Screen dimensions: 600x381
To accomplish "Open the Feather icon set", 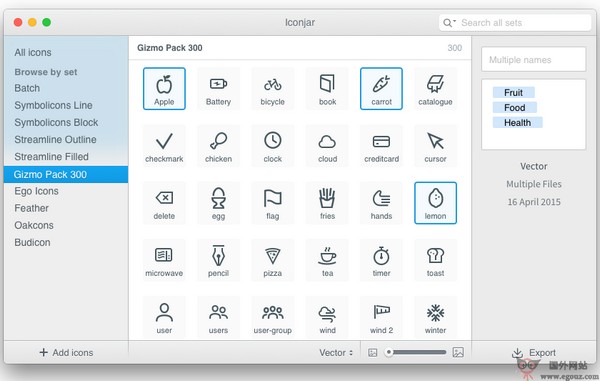I will (x=31, y=208).
